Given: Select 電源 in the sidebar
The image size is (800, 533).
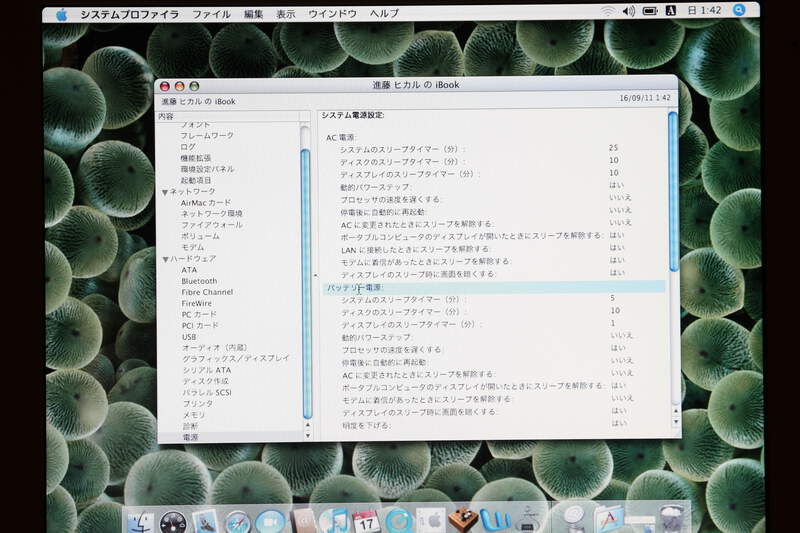Looking at the screenshot, I should click(191, 438).
